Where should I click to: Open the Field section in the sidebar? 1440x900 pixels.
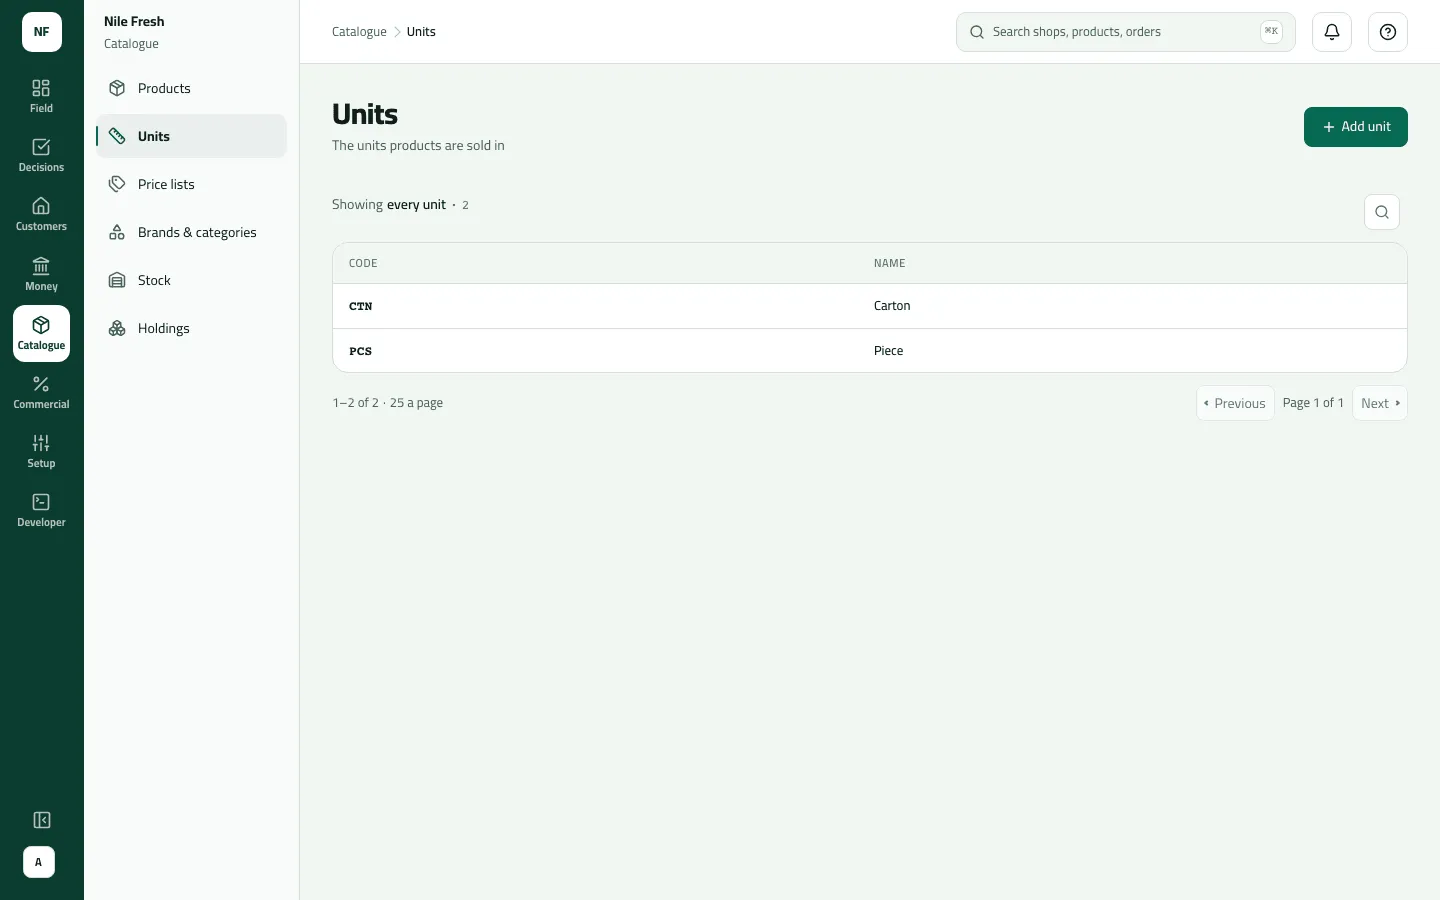click(41, 96)
